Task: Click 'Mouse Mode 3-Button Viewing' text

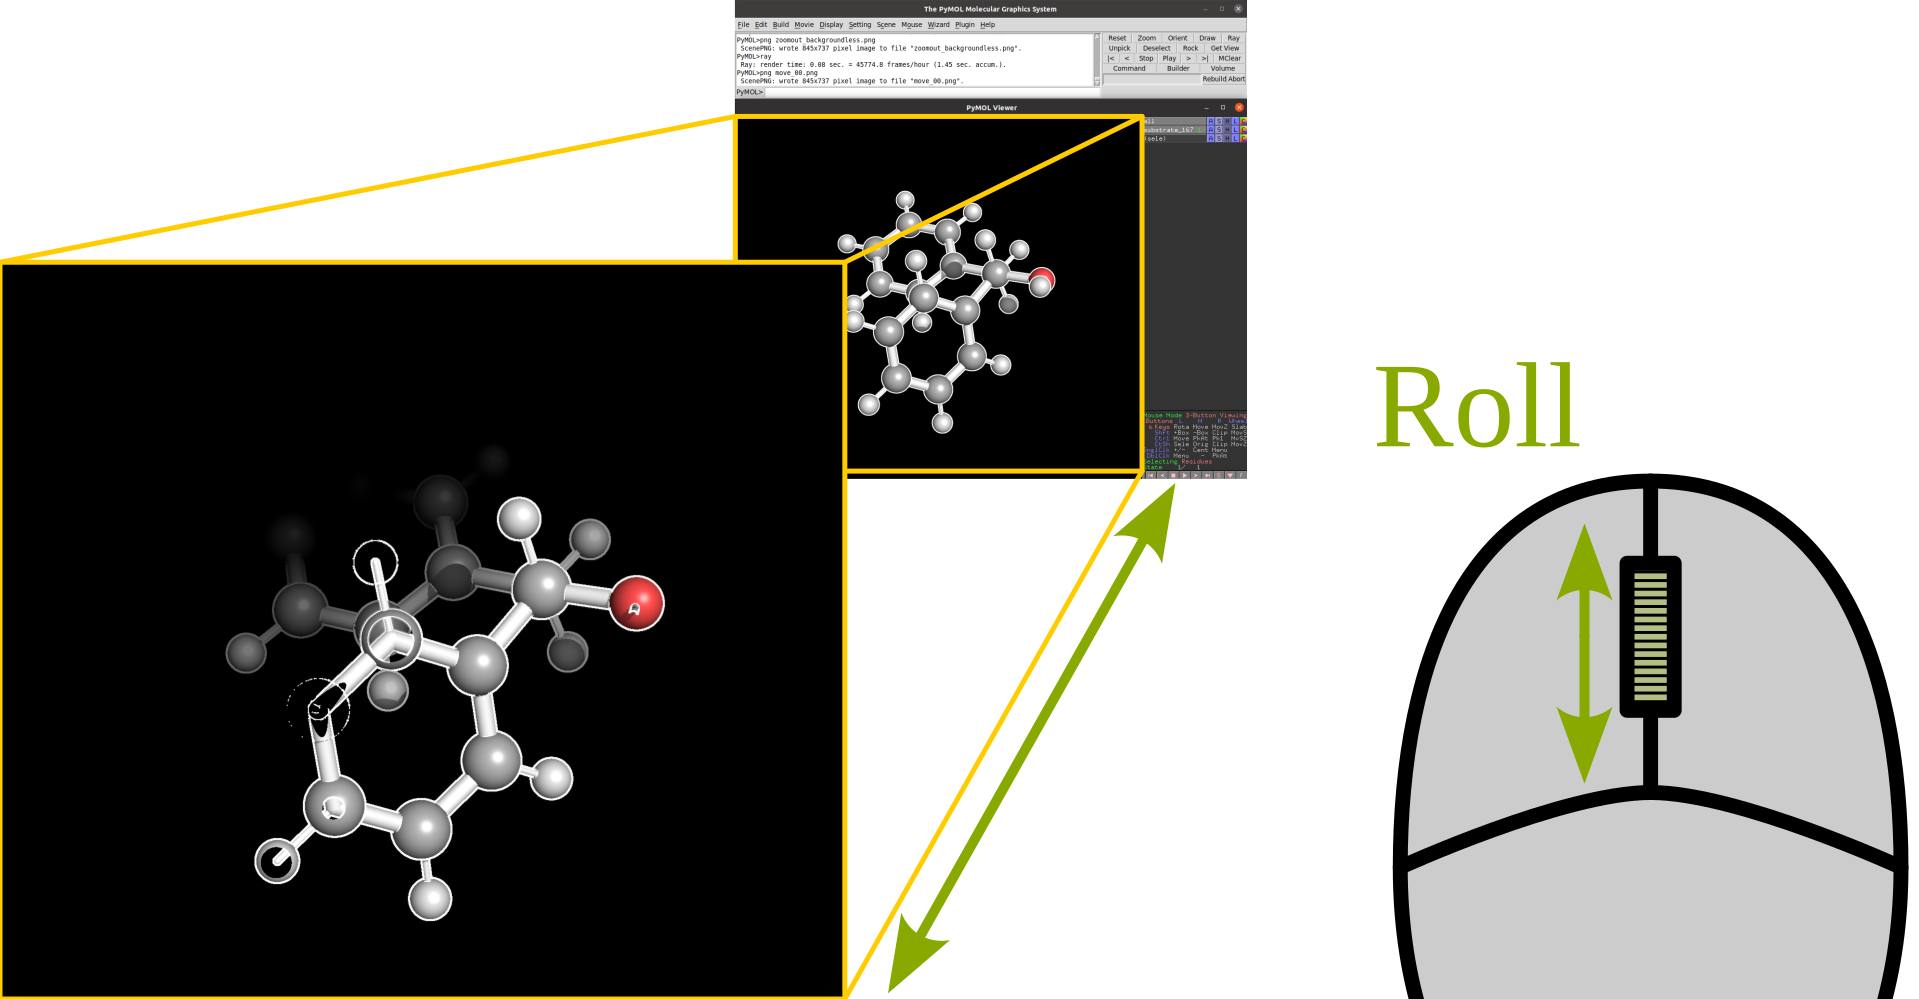Action: tap(1196, 415)
